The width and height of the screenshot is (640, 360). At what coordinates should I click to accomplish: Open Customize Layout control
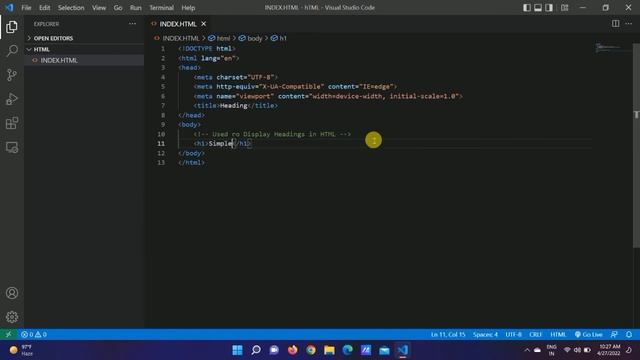coord(564,8)
